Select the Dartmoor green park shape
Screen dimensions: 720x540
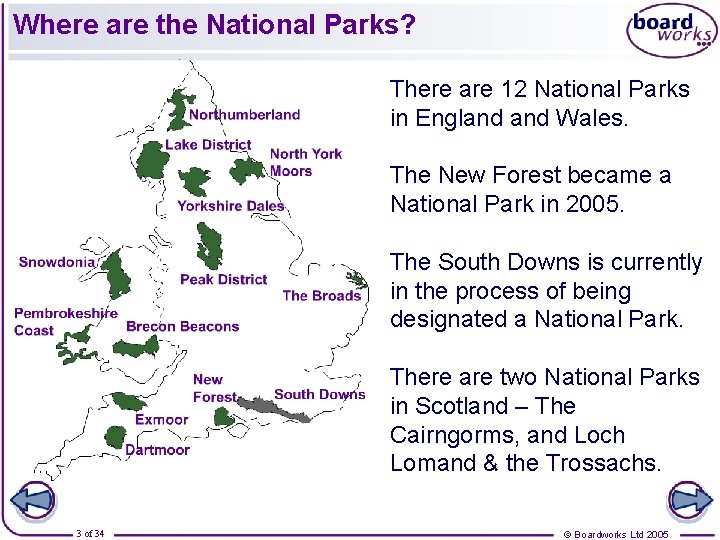(115, 437)
